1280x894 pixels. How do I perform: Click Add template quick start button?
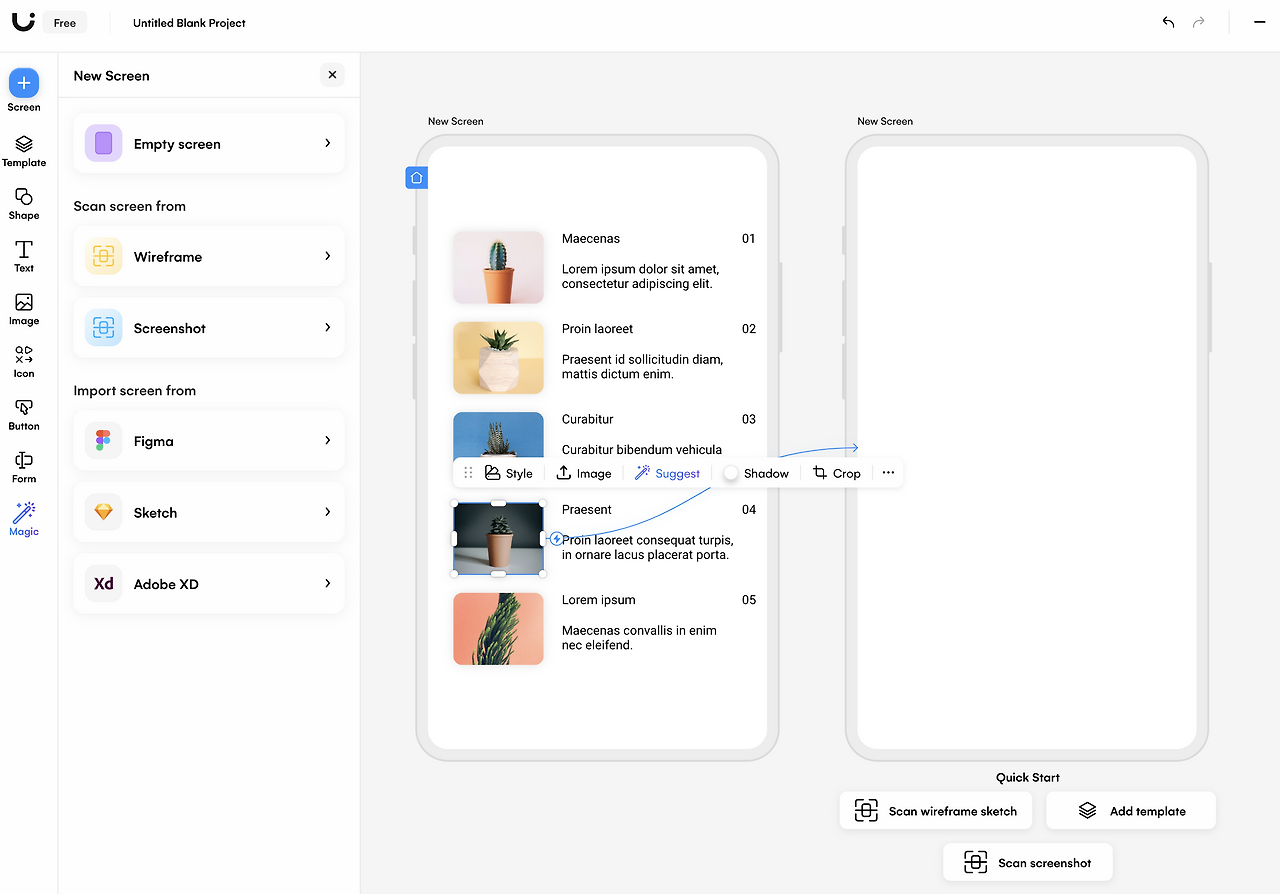pos(1131,811)
